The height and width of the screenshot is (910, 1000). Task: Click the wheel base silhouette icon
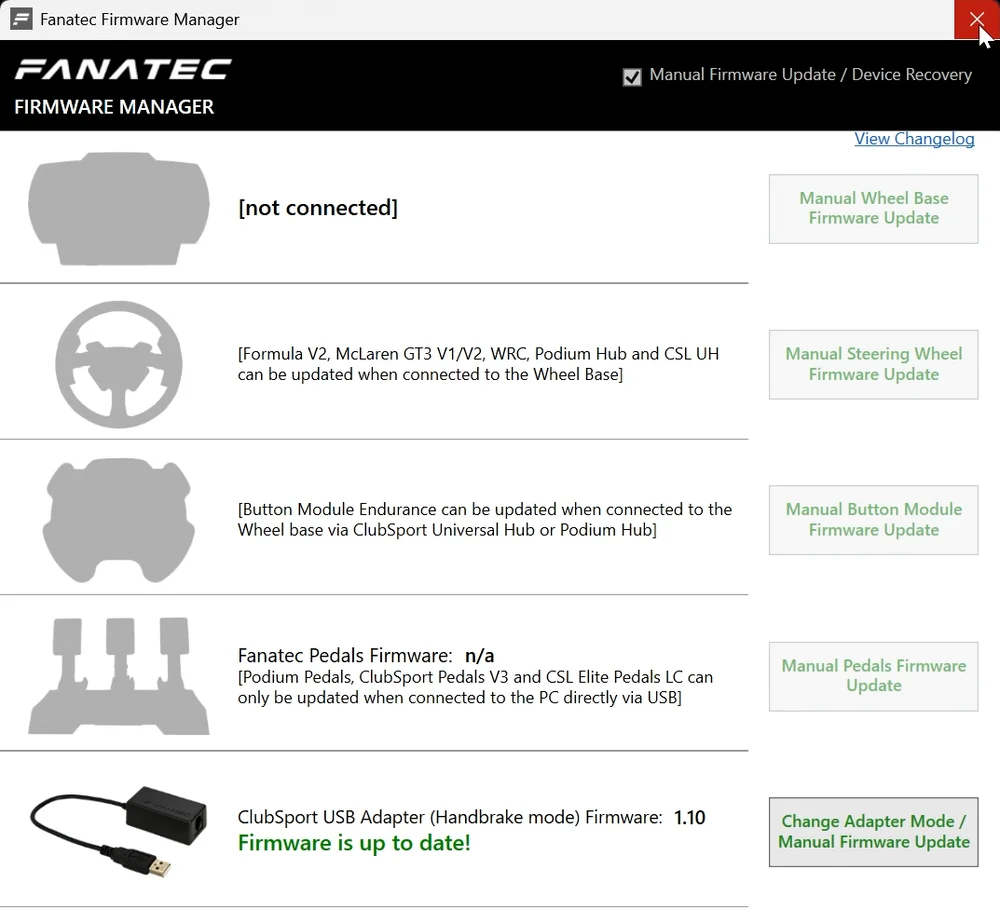119,209
